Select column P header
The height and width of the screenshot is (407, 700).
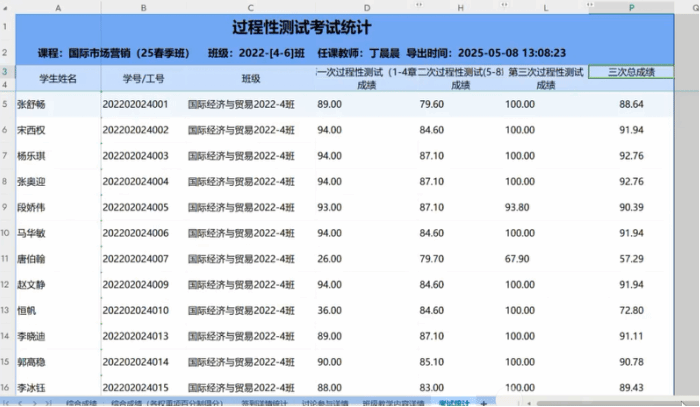pos(631,8)
